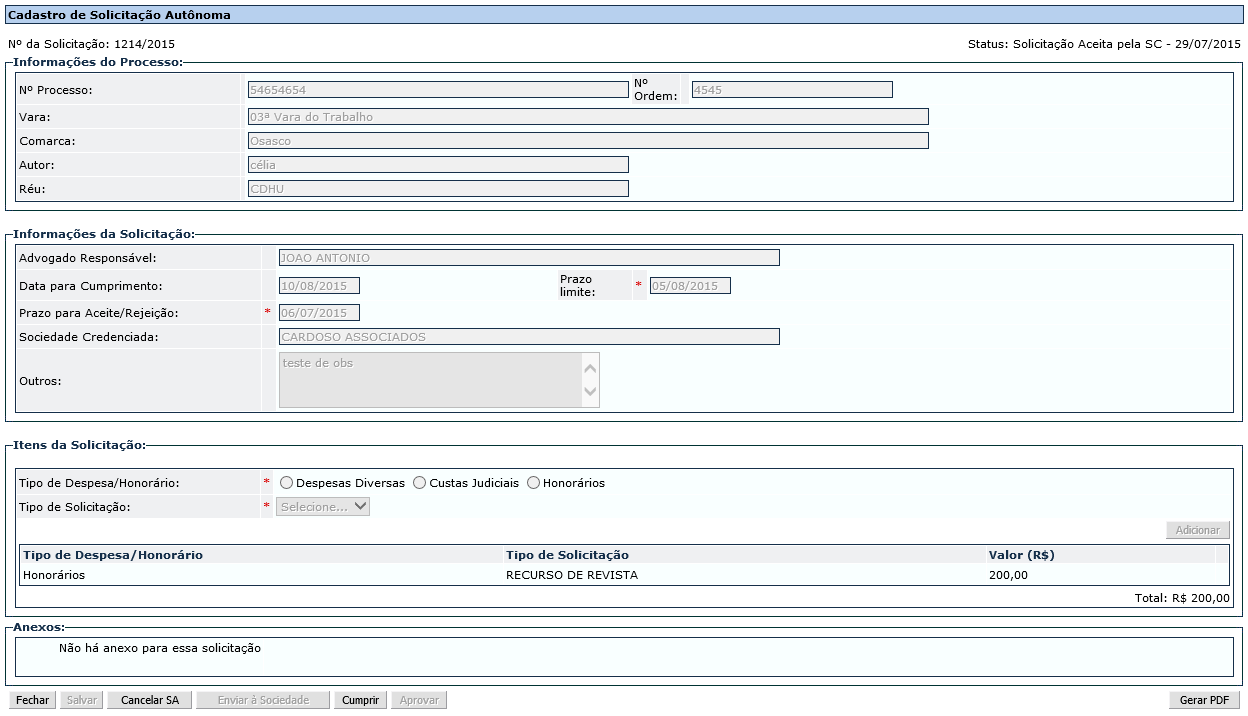Click the Cancelar SA button
The height and width of the screenshot is (716, 1248).
pos(150,700)
